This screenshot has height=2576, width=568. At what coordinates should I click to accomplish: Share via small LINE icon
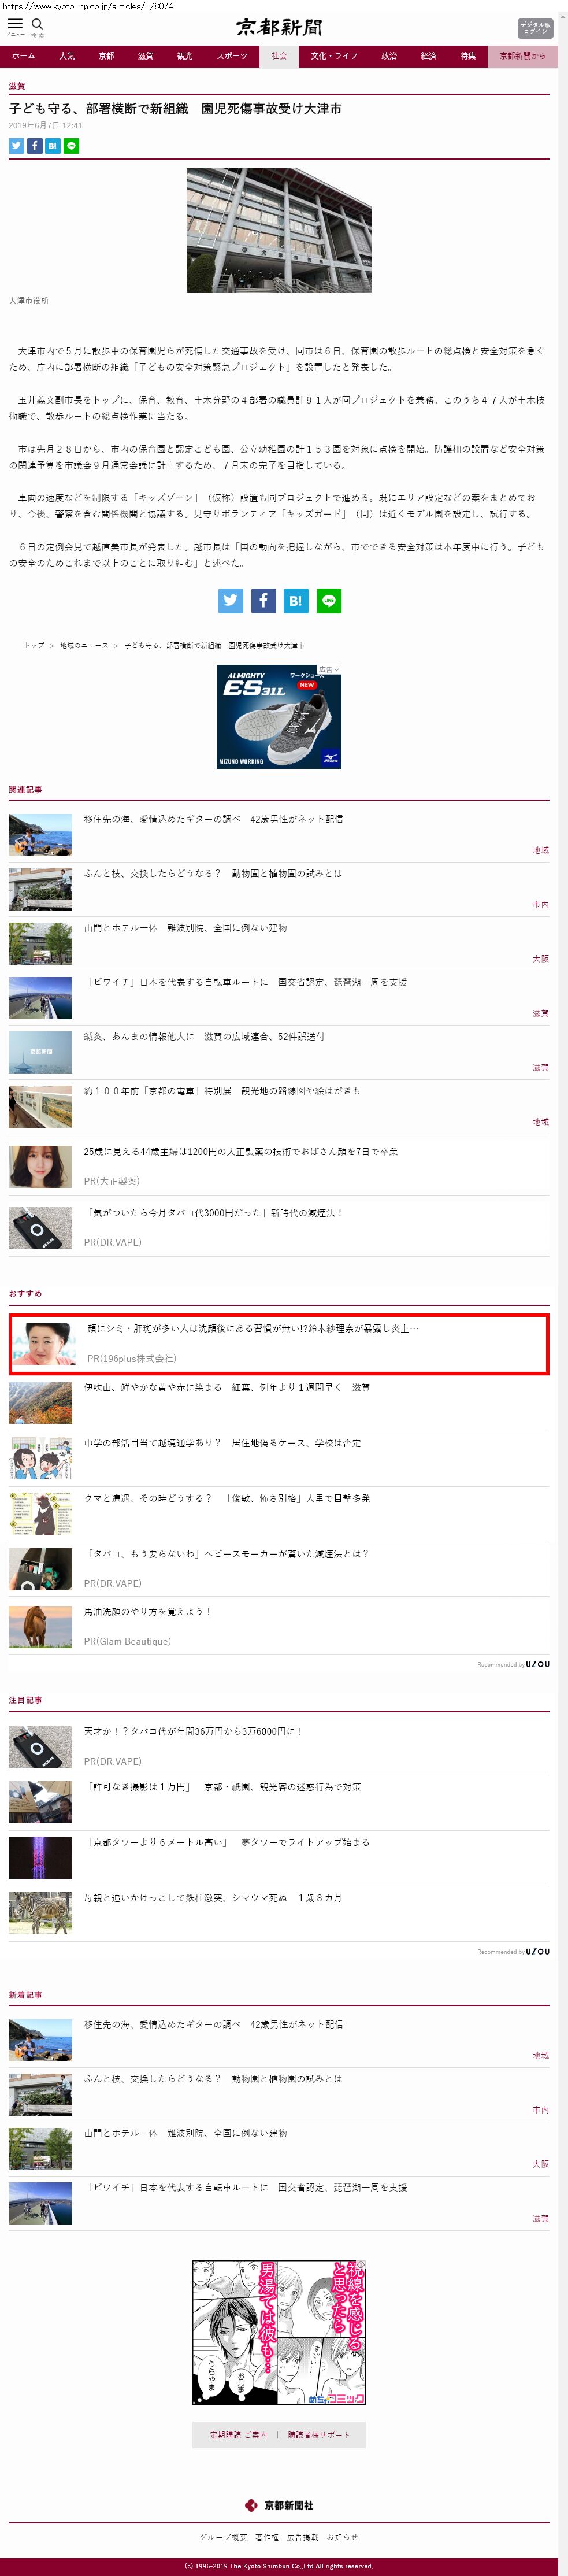(x=71, y=146)
